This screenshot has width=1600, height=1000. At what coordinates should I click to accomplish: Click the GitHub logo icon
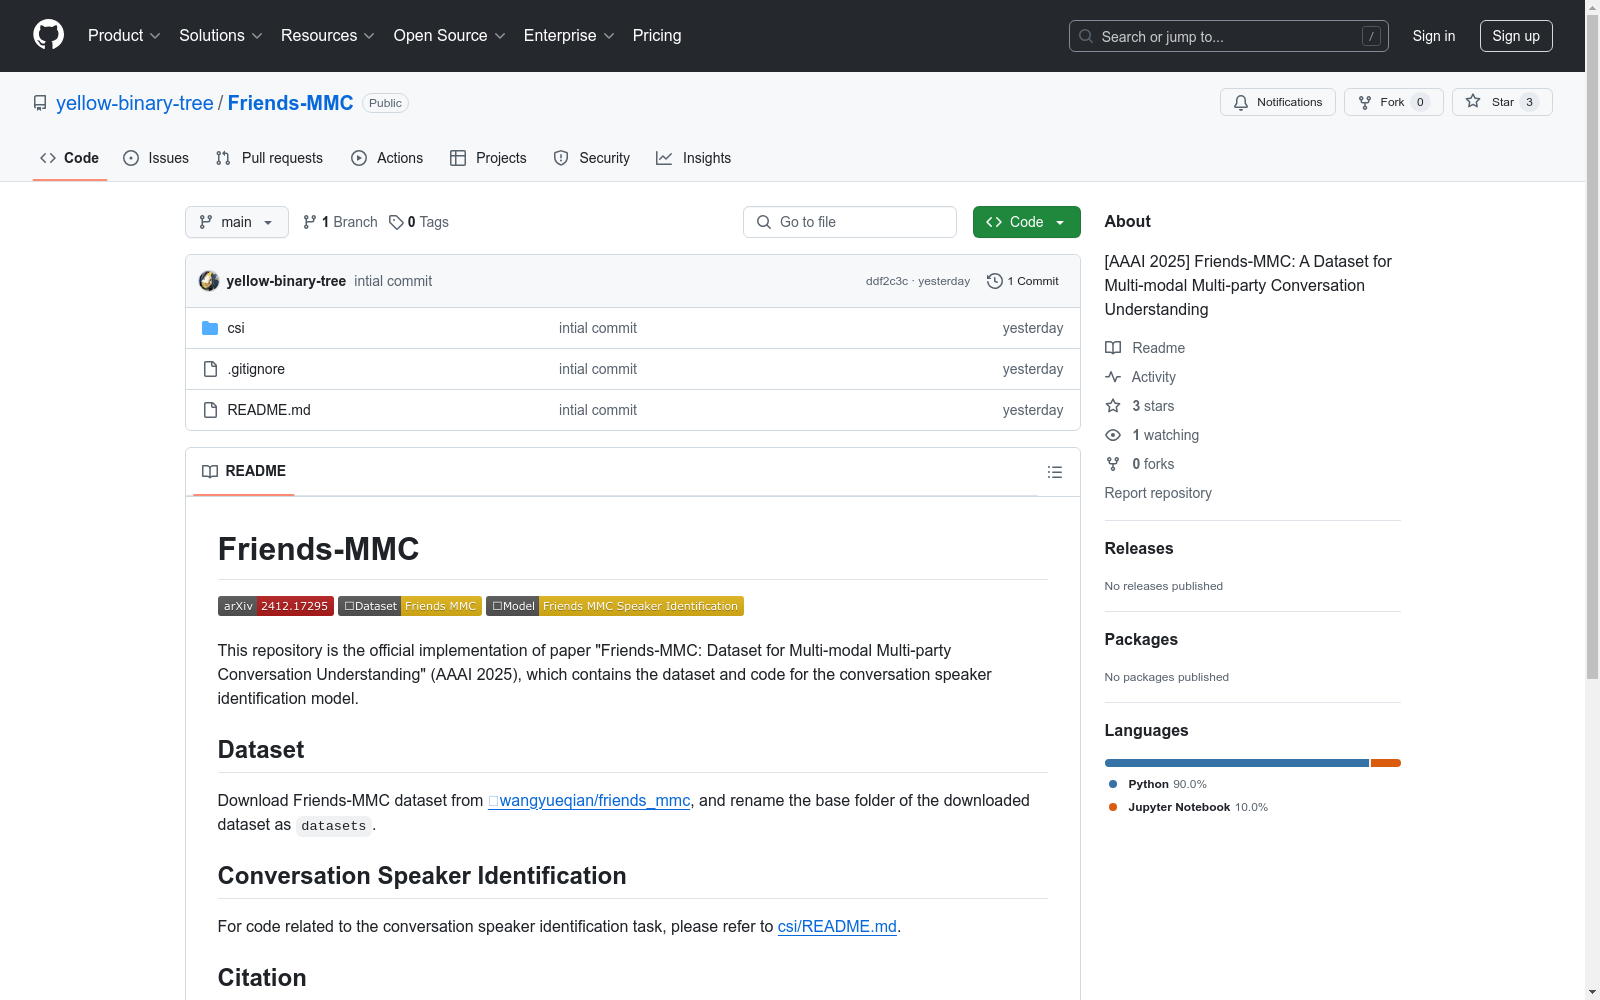tap(48, 35)
